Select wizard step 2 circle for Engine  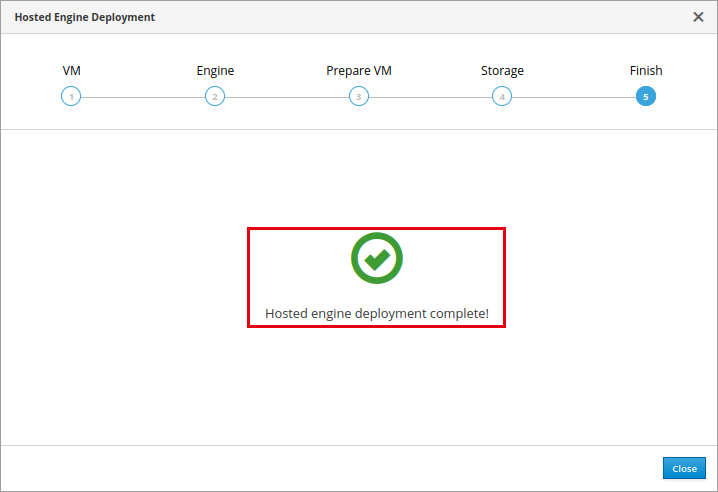pyautogui.click(x=215, y=96)
